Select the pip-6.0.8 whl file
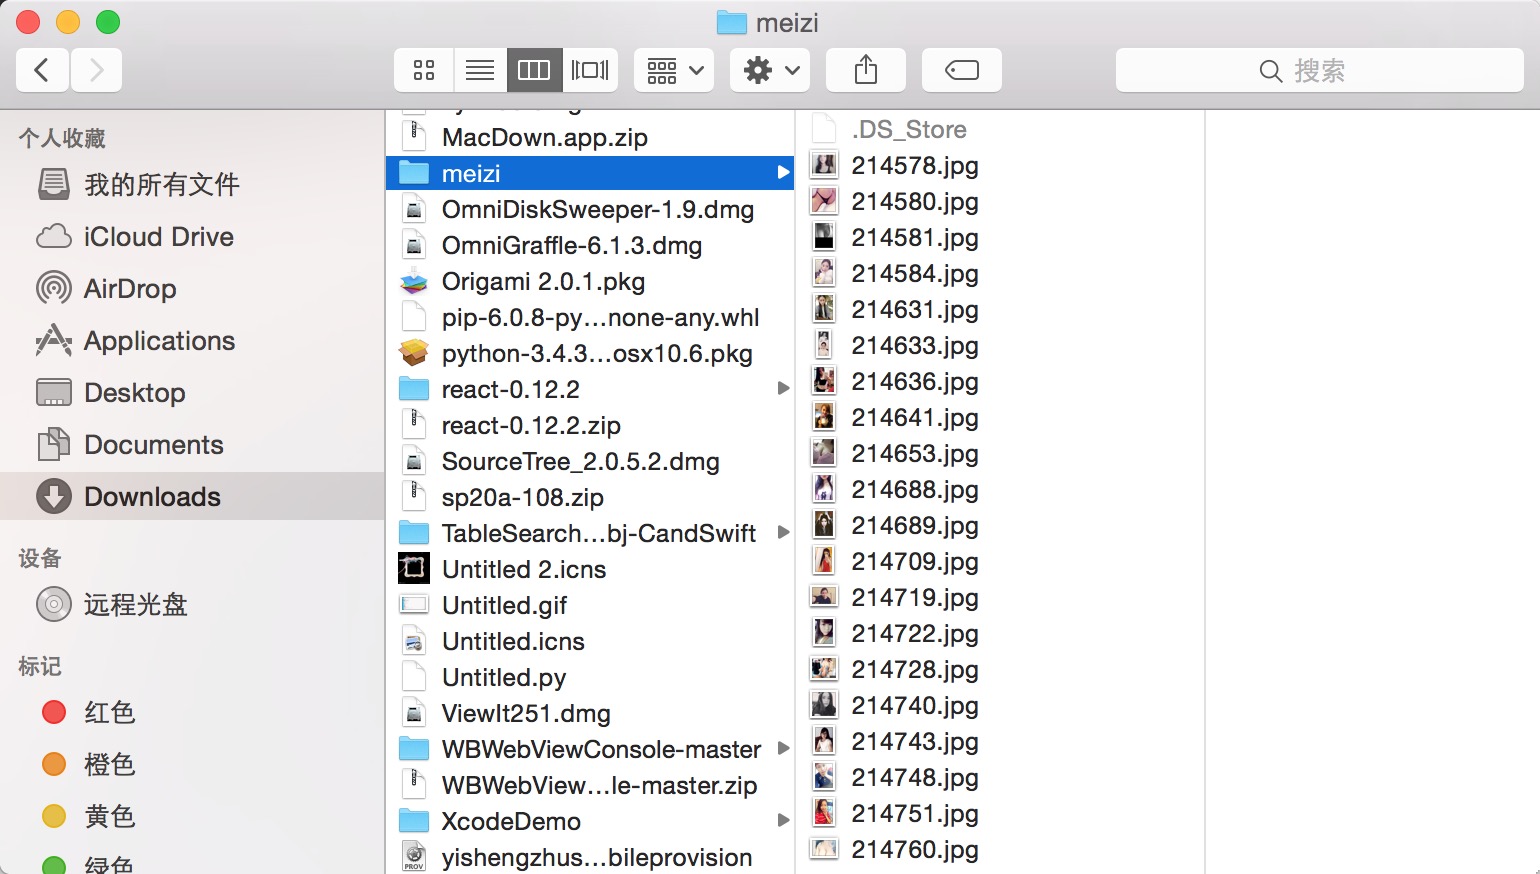 (590, 318)
